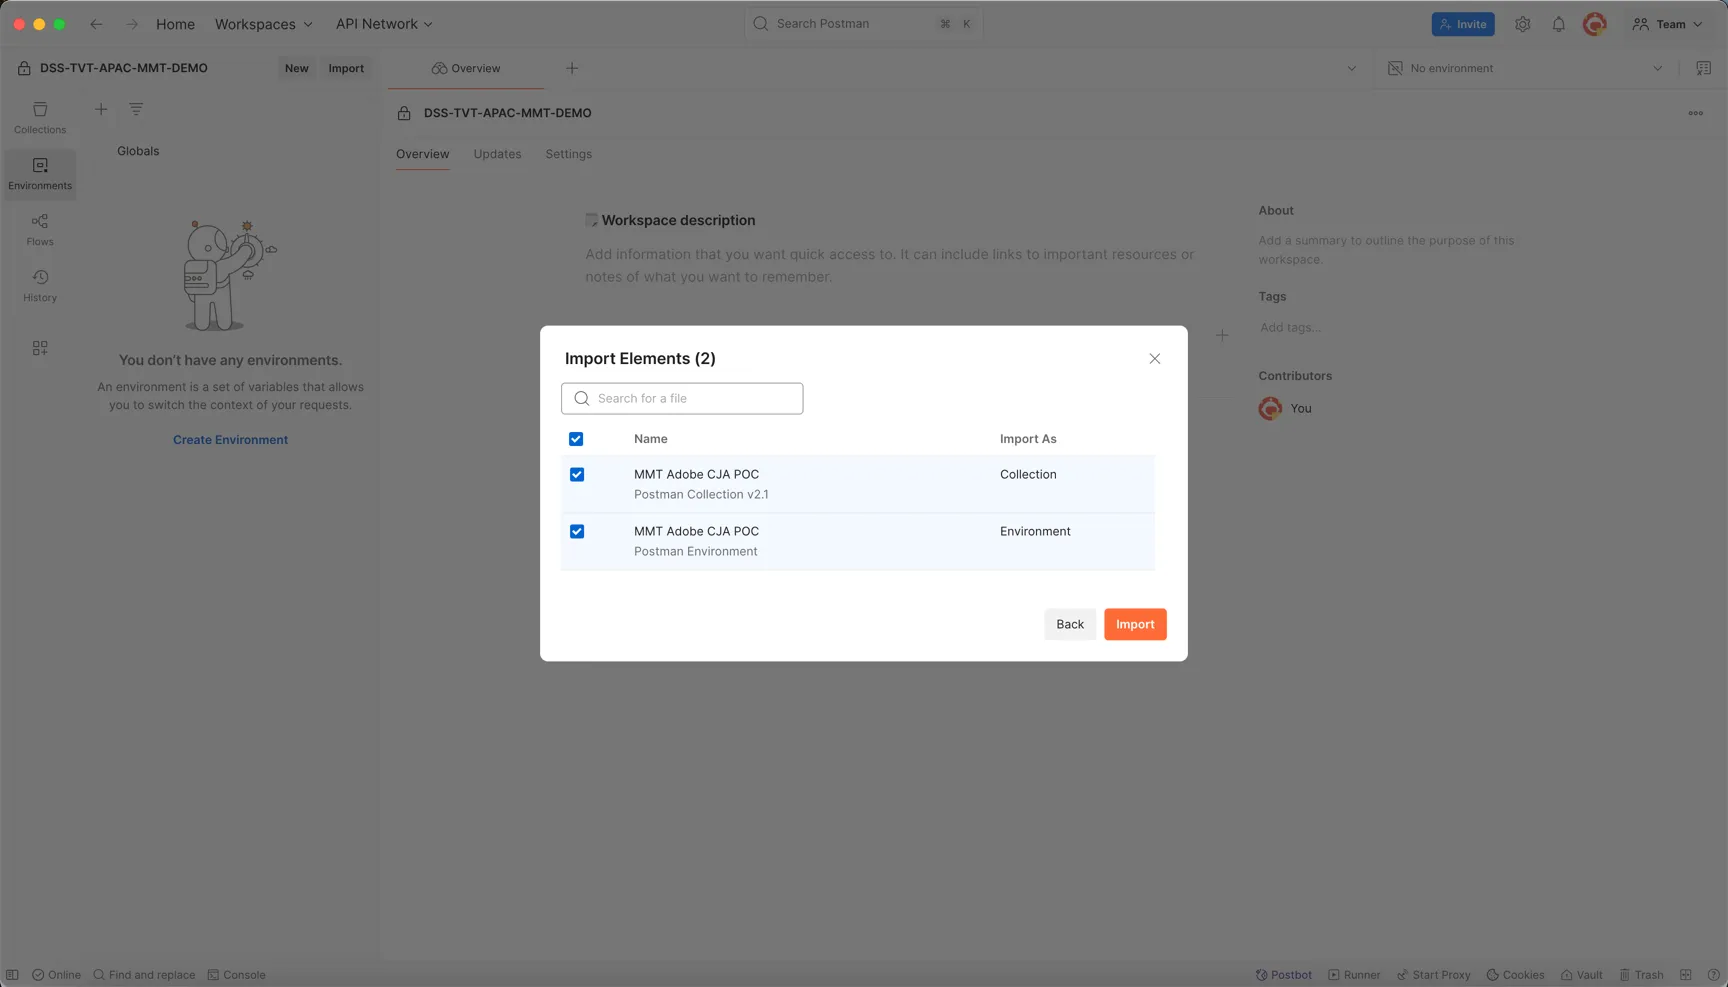Screen dimensions: 1728x987
Task: Click the DSS-TVT-APAC-MMT-DEMO workspace name in sidebar
Action: coord(124,68)
